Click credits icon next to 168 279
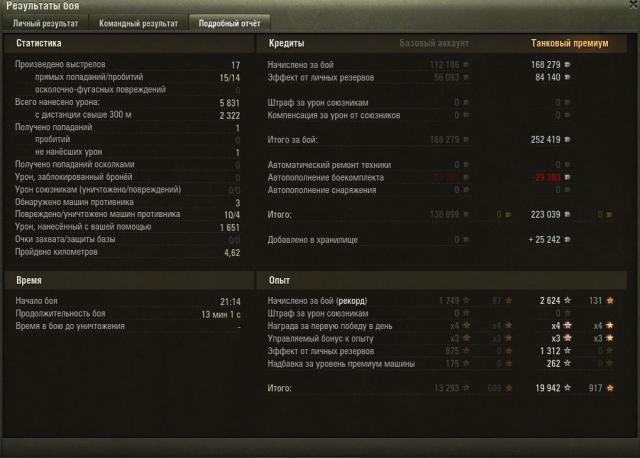The width and height of the screenshot is (640, 458). click(x=567, y=64)
